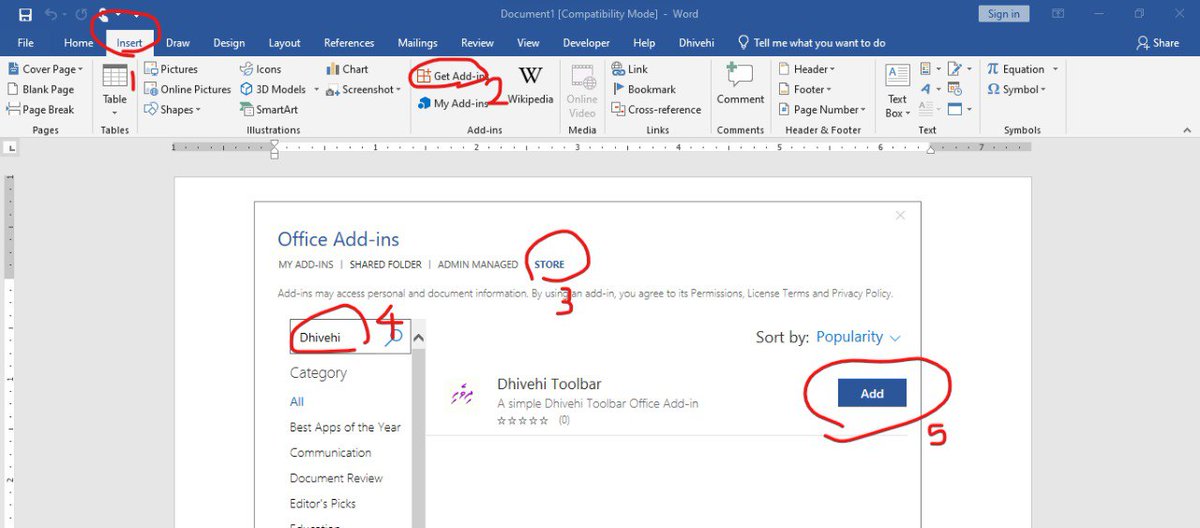Switch to the Draw tab
The height and width of the screenshot is (528, 1200).
tap(178, 43)
